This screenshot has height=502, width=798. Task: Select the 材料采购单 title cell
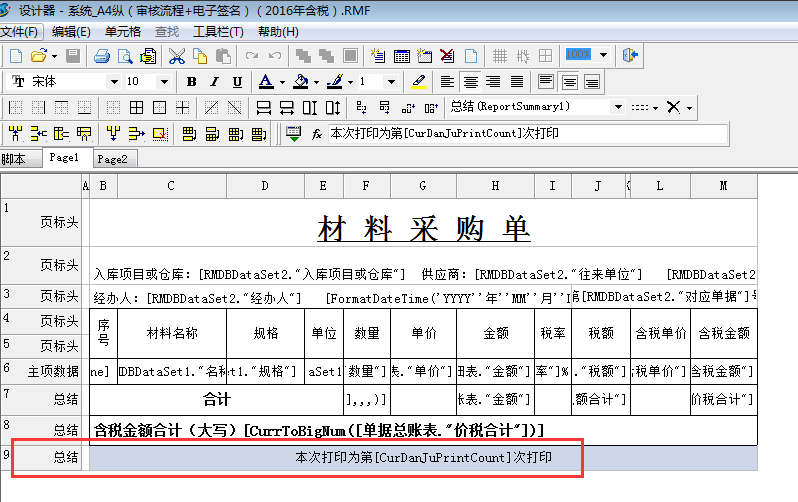(423, 229)
